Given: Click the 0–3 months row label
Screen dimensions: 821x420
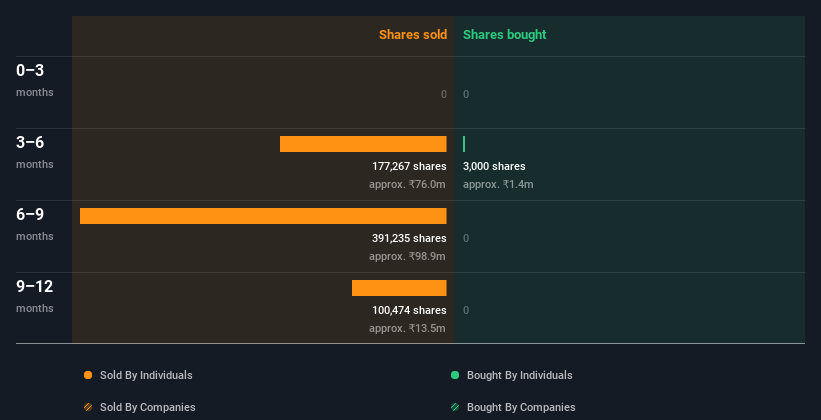Looking at the screenshot, I should point(35,80).
